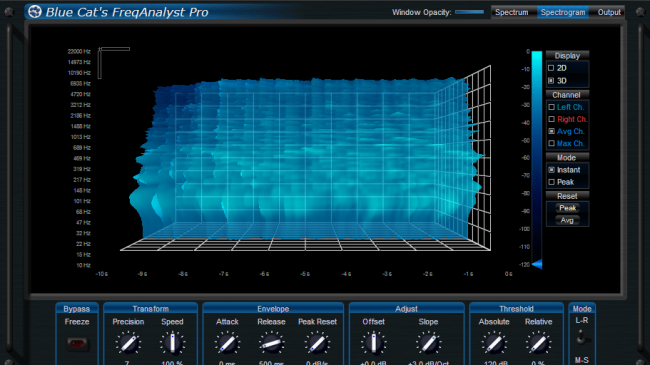Click the Attack knob
This screenshot has width=650, height=365.
[227, 343]
